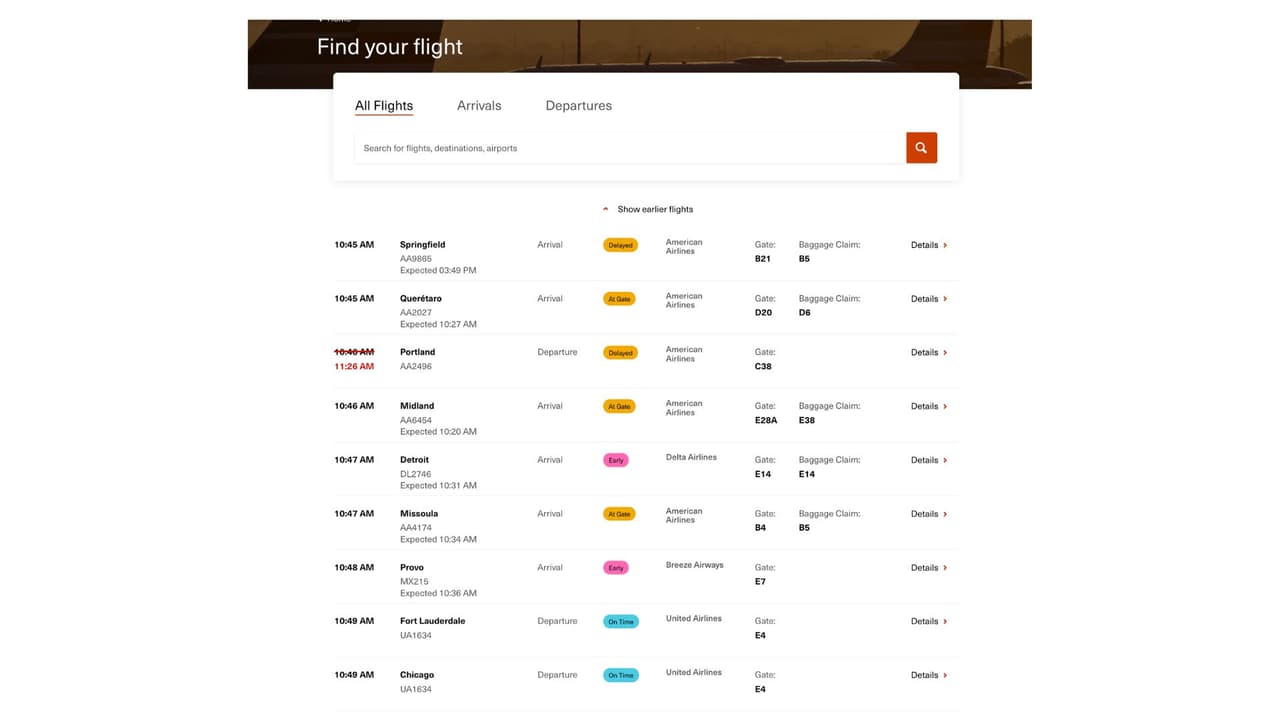Click the back arrow beside Home
The height and width of the screenshot is (720, 1280).
pos(320,17)
